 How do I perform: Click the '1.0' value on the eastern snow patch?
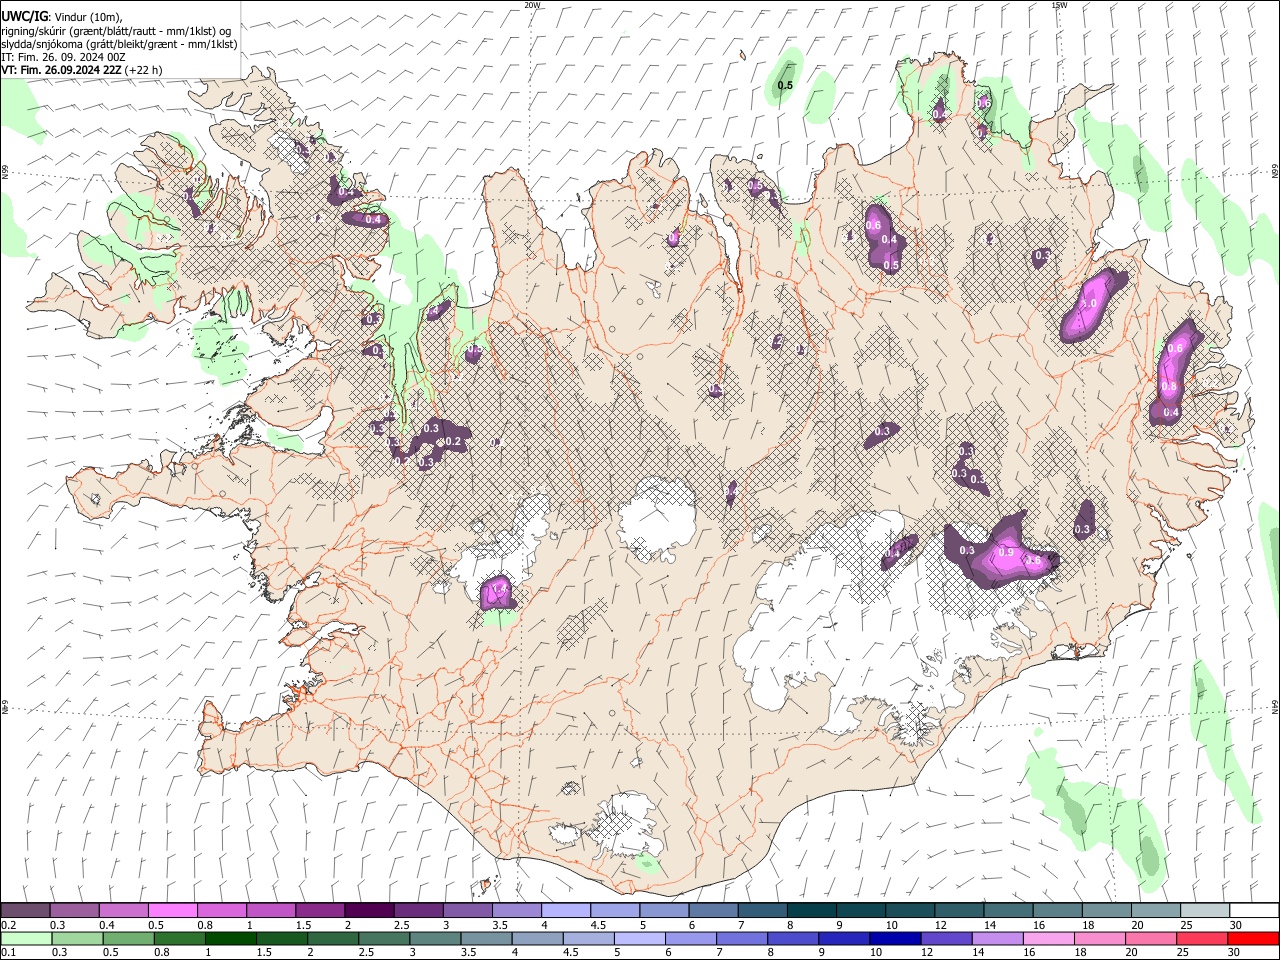pyautogui.click(x=1089, y=304)
